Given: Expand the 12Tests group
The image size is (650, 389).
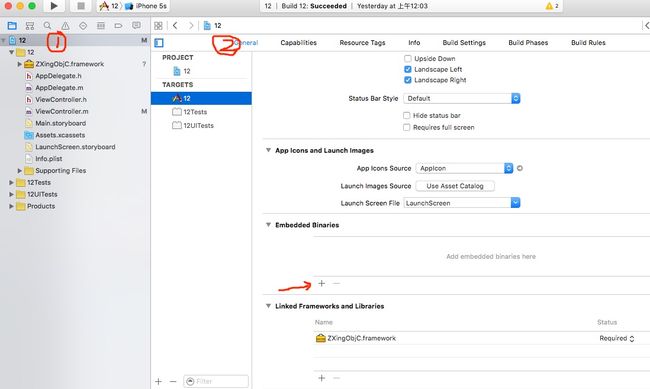Looking at the screenshot, I should (x=11, y=182).
